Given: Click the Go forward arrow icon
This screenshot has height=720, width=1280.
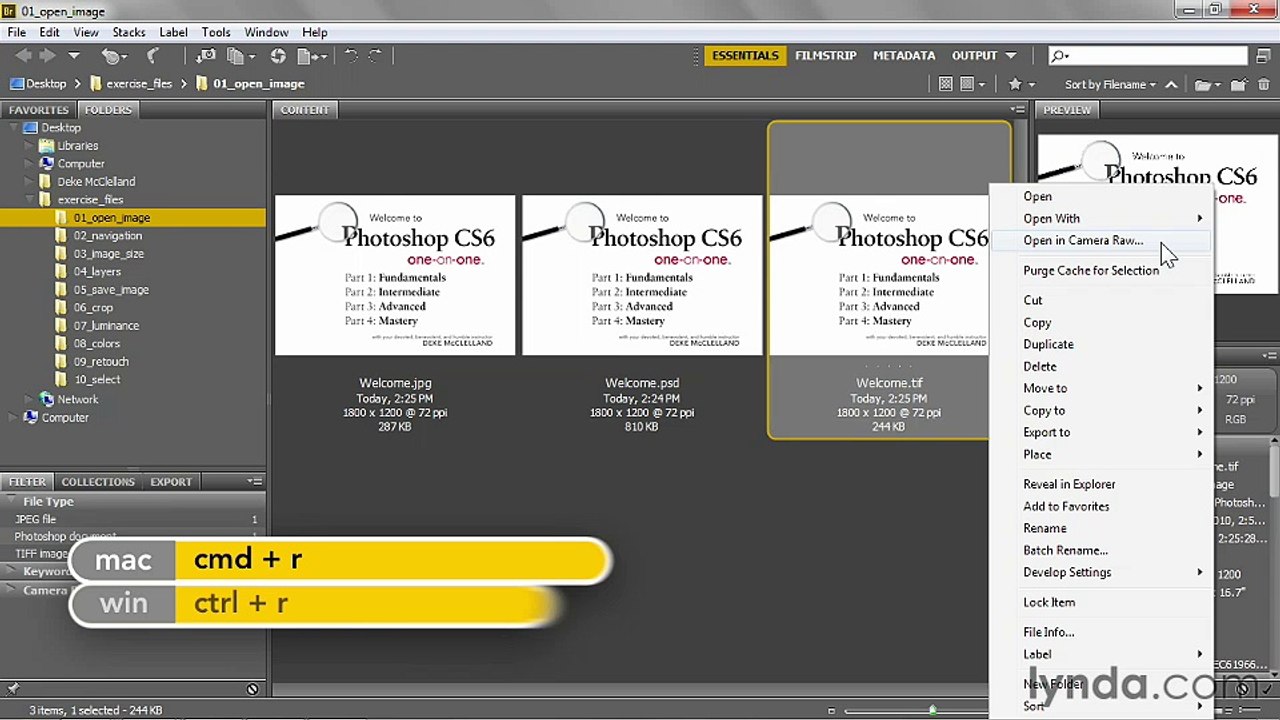Looking at the screenshot, I should tap(48, 56).
